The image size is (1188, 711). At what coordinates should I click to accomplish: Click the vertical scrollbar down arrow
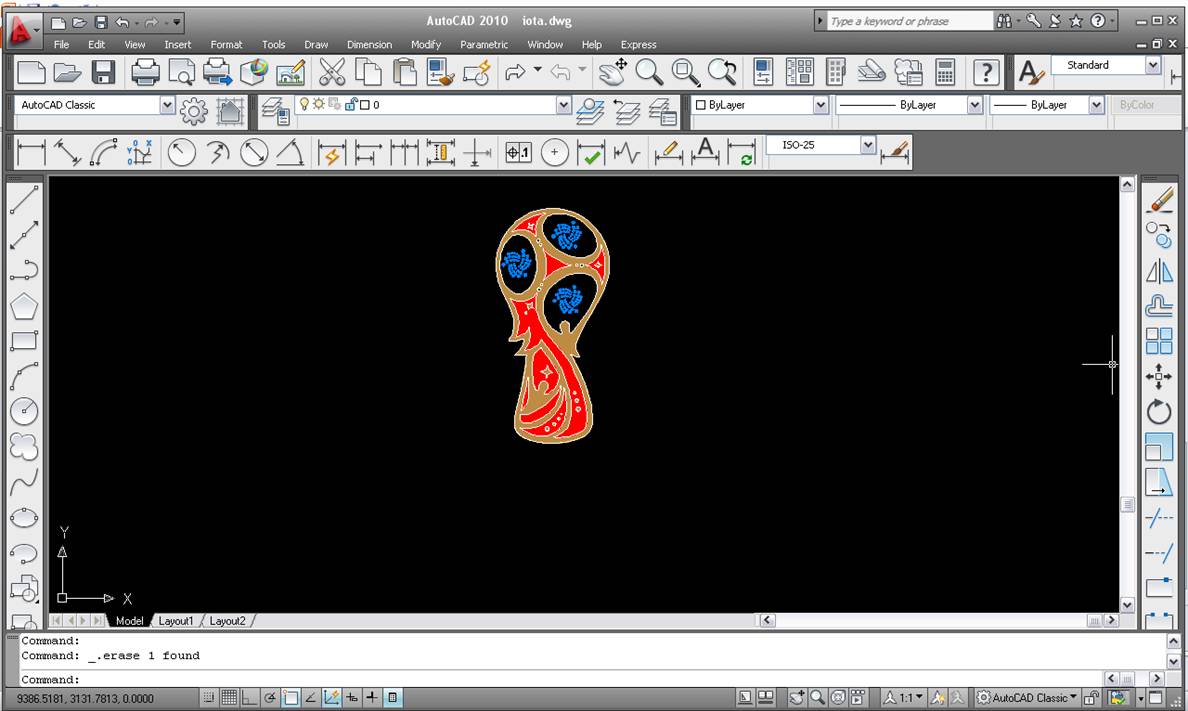1127,605
